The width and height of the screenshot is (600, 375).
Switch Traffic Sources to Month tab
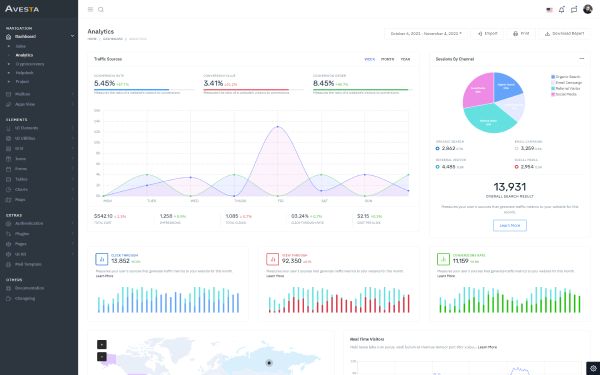pos(387,59)
